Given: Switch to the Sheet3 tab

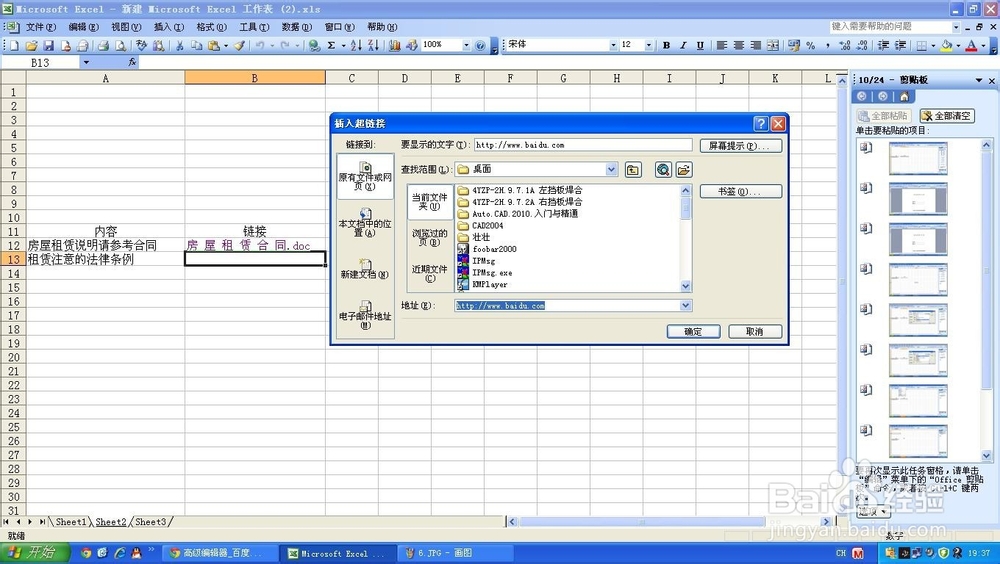Looking at the screenshot, I should 151,522.
